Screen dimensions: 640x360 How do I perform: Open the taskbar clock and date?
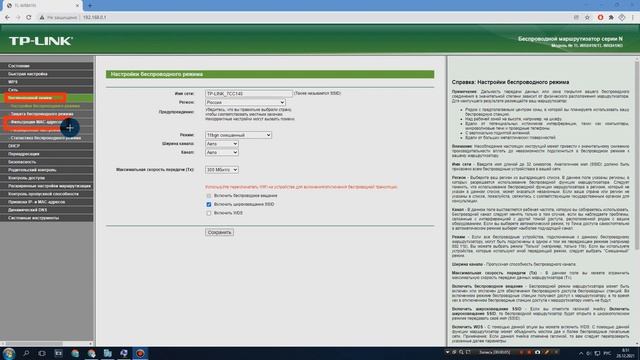click(x=626, y=353)
